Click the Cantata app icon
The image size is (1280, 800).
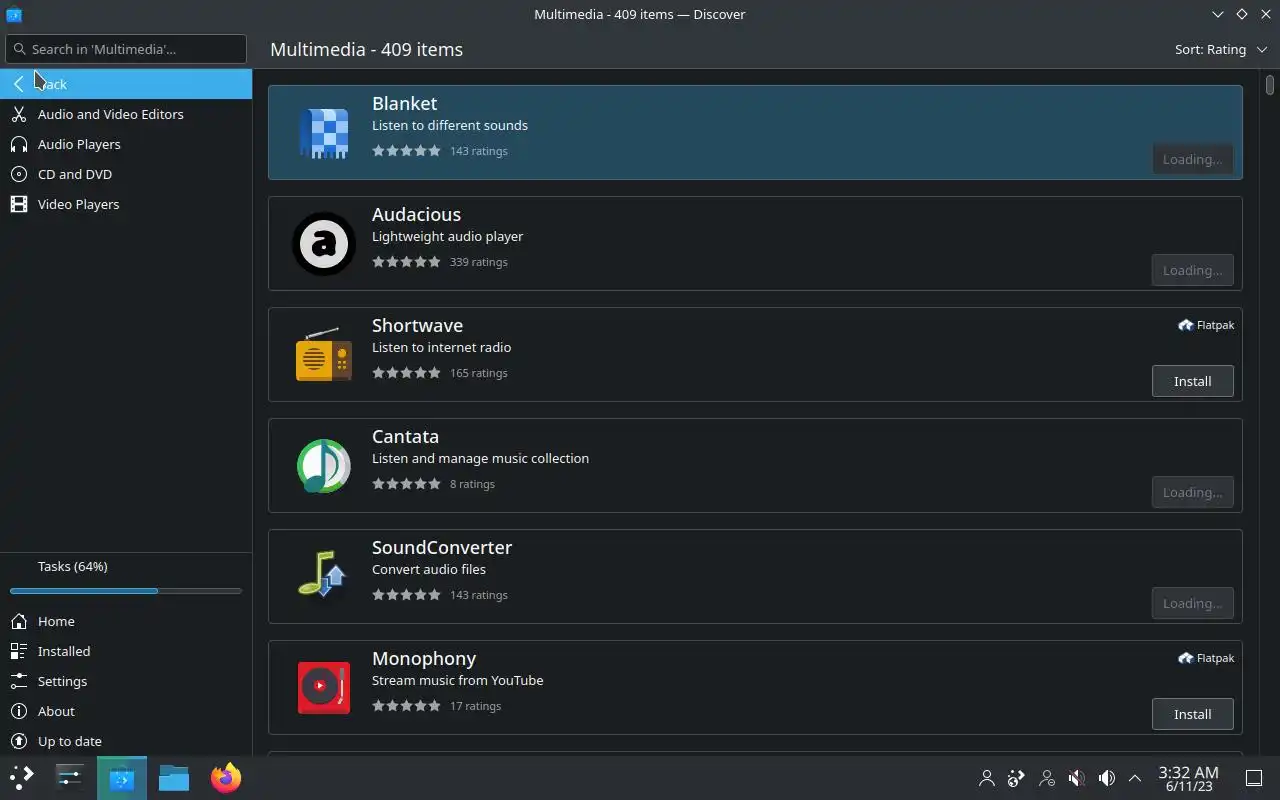coord(324,466)
